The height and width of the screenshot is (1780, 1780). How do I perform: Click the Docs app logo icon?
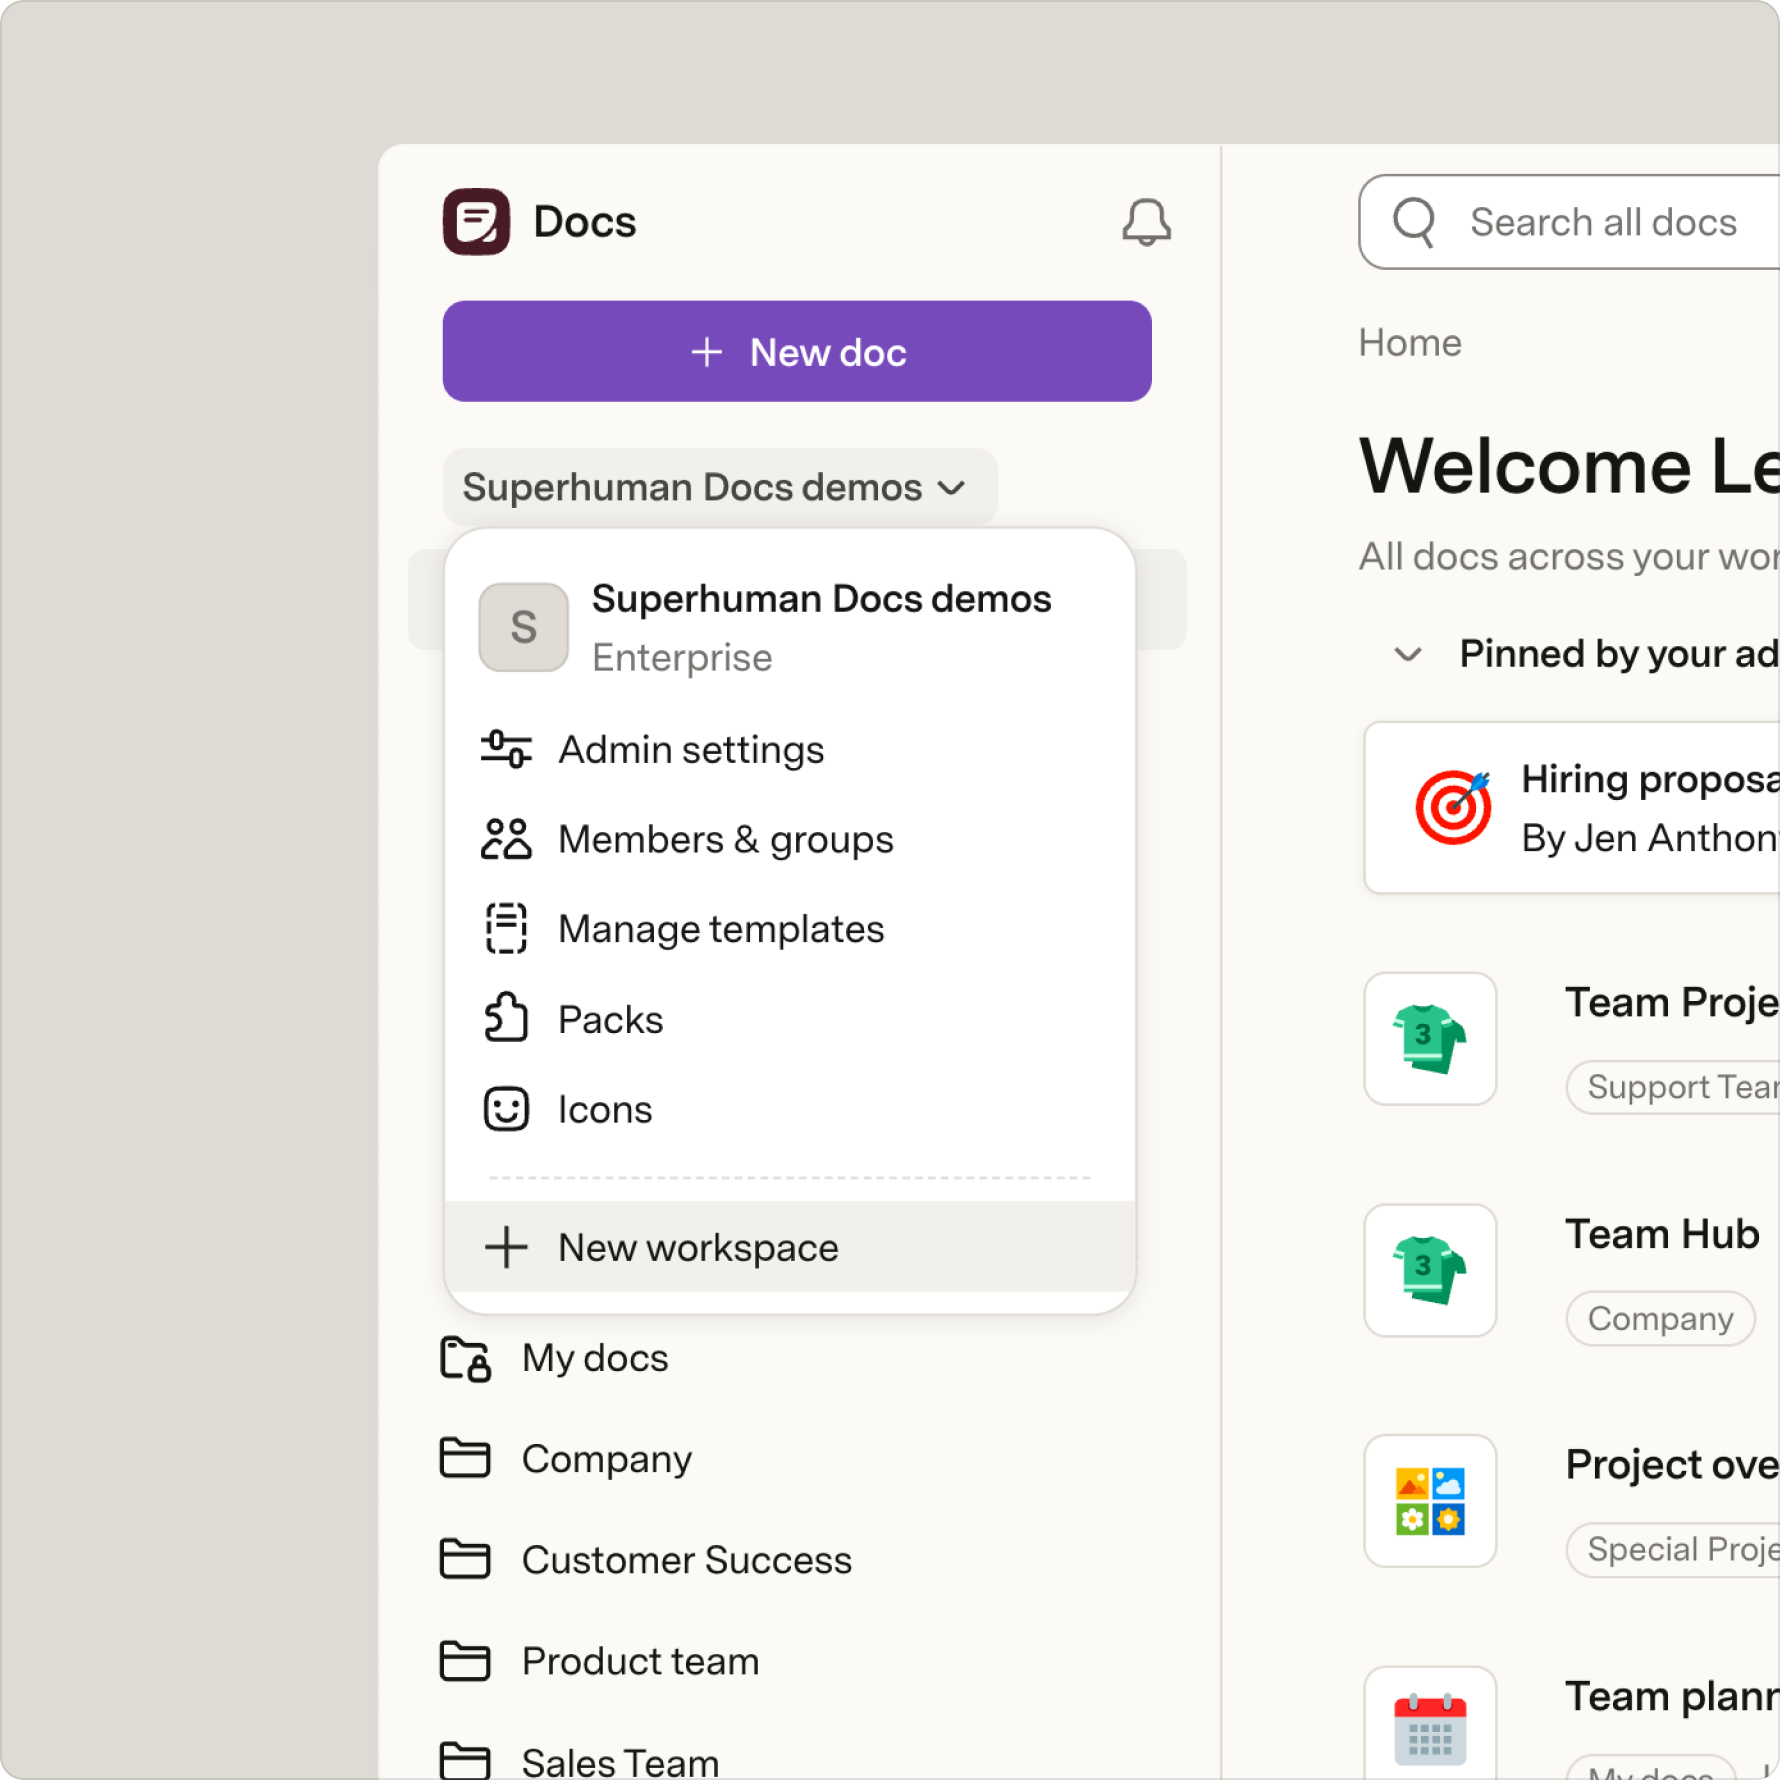pyautogui.click(x=476, y=221)
